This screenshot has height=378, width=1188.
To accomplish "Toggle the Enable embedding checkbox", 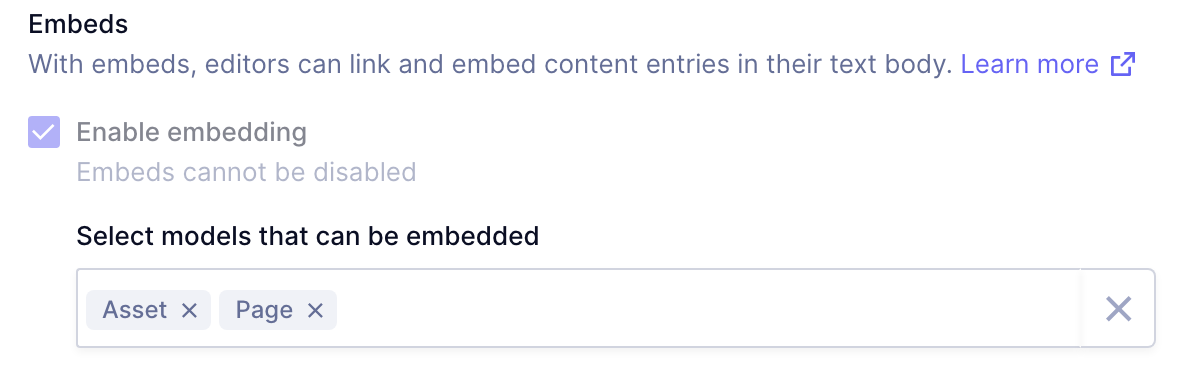I will (x=44, y=133).
